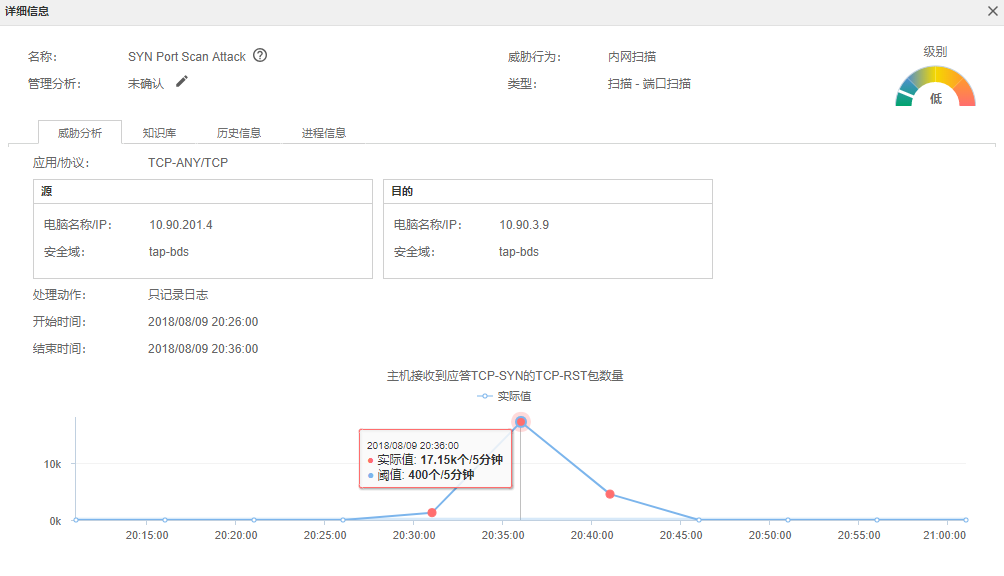Close the 详细信息 dialog
This screenshot has width=1004, height=576.
click(x=992, y=12)
